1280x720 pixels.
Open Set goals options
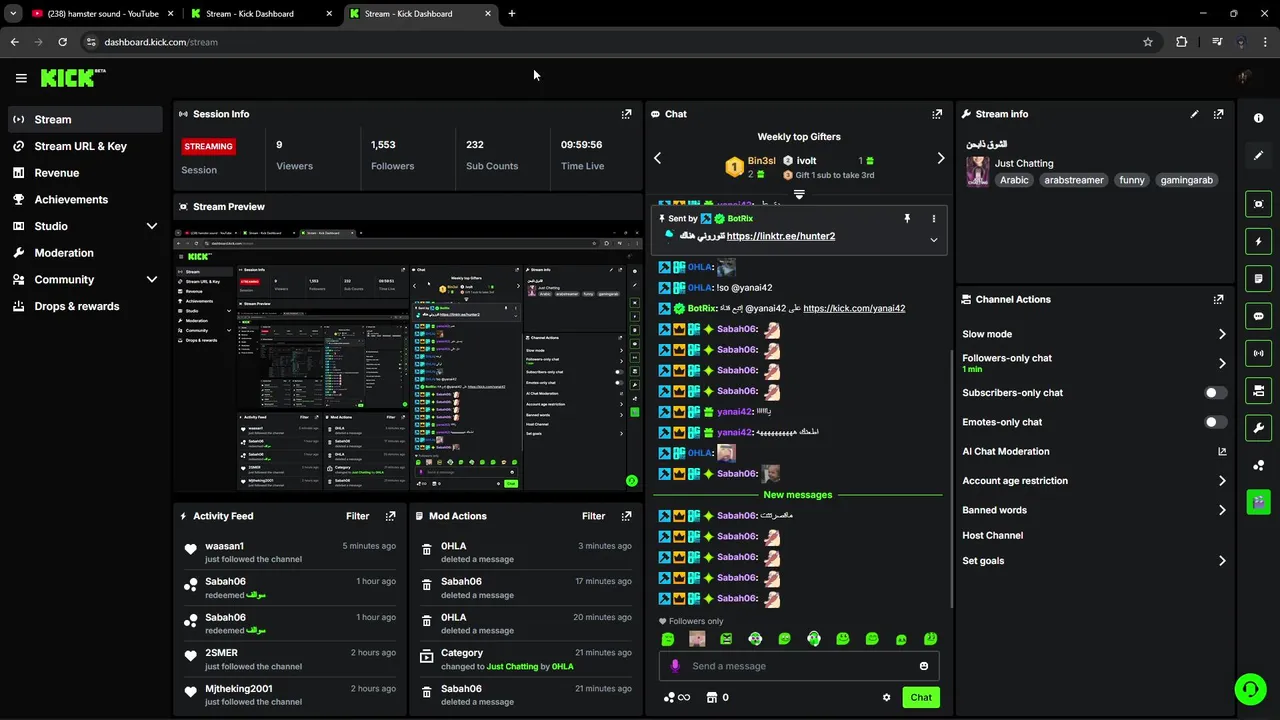[1094, 561]
